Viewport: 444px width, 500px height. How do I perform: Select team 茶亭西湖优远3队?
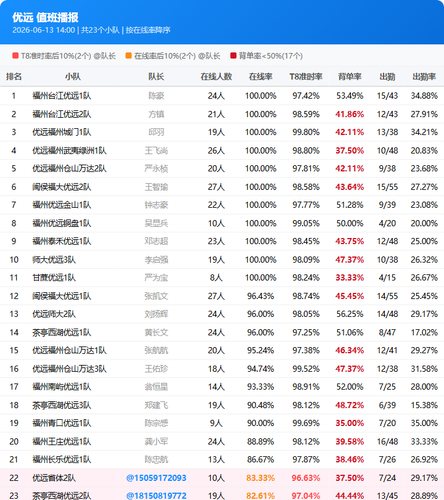(x=62, y=405)
